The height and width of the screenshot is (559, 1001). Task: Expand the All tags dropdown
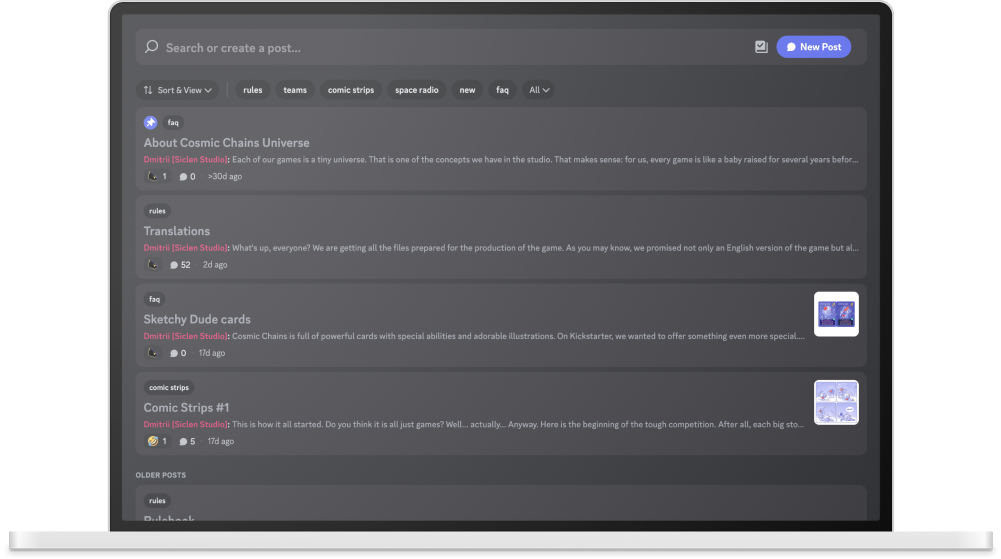click(539, 90)
